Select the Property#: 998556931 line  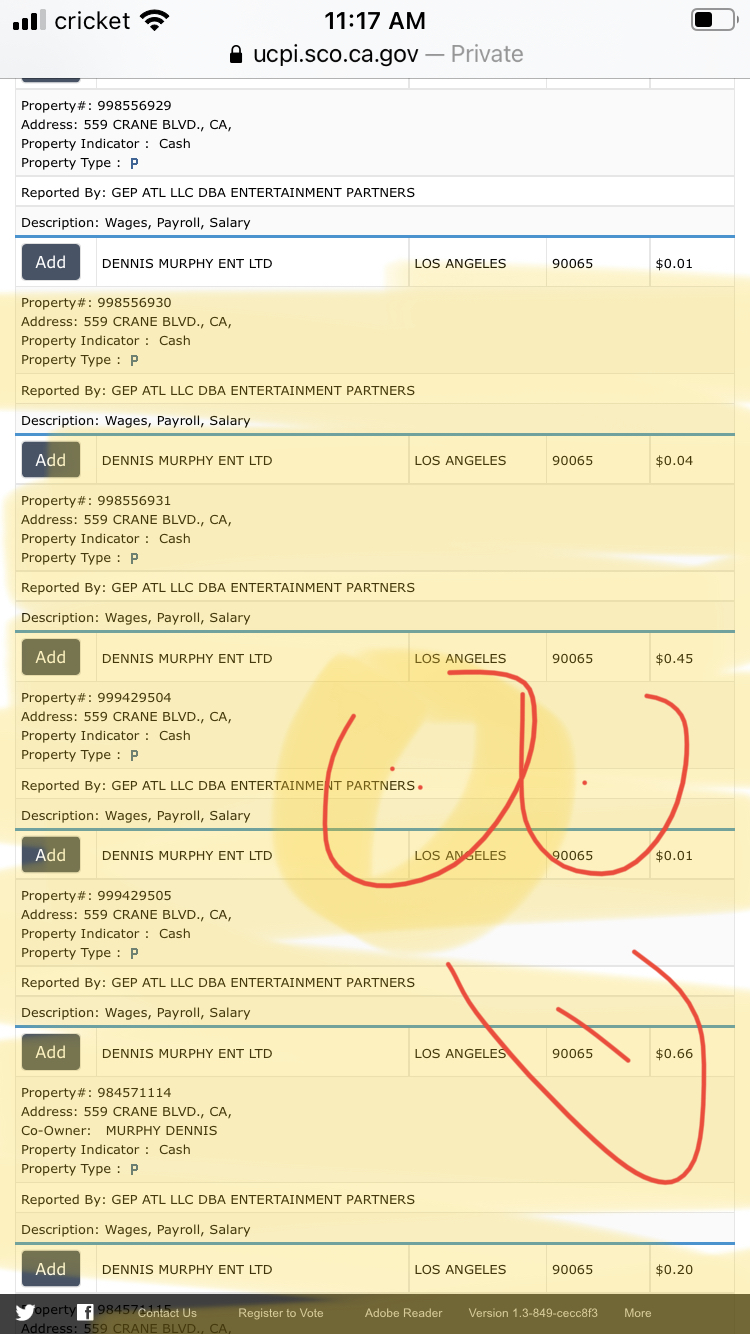click(x=96, y=500)
